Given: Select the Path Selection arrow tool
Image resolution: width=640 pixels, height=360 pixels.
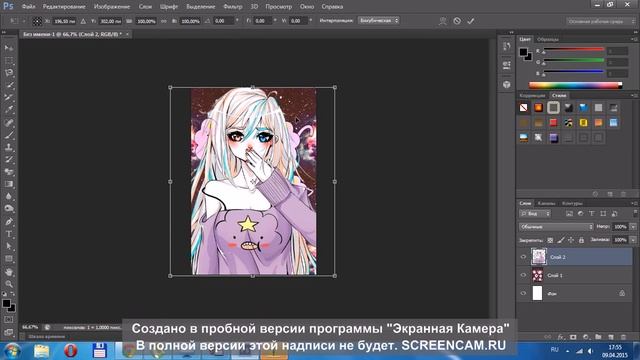Looking at the screenshot, I should (9, 247).
